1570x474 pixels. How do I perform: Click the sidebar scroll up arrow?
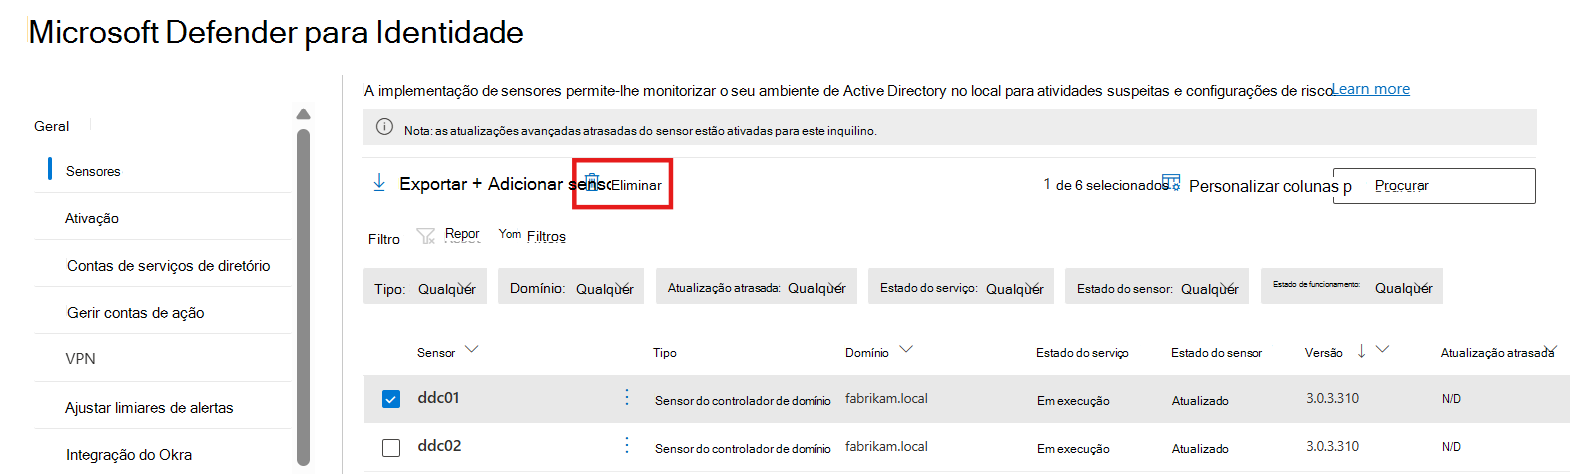coord(304,114)
